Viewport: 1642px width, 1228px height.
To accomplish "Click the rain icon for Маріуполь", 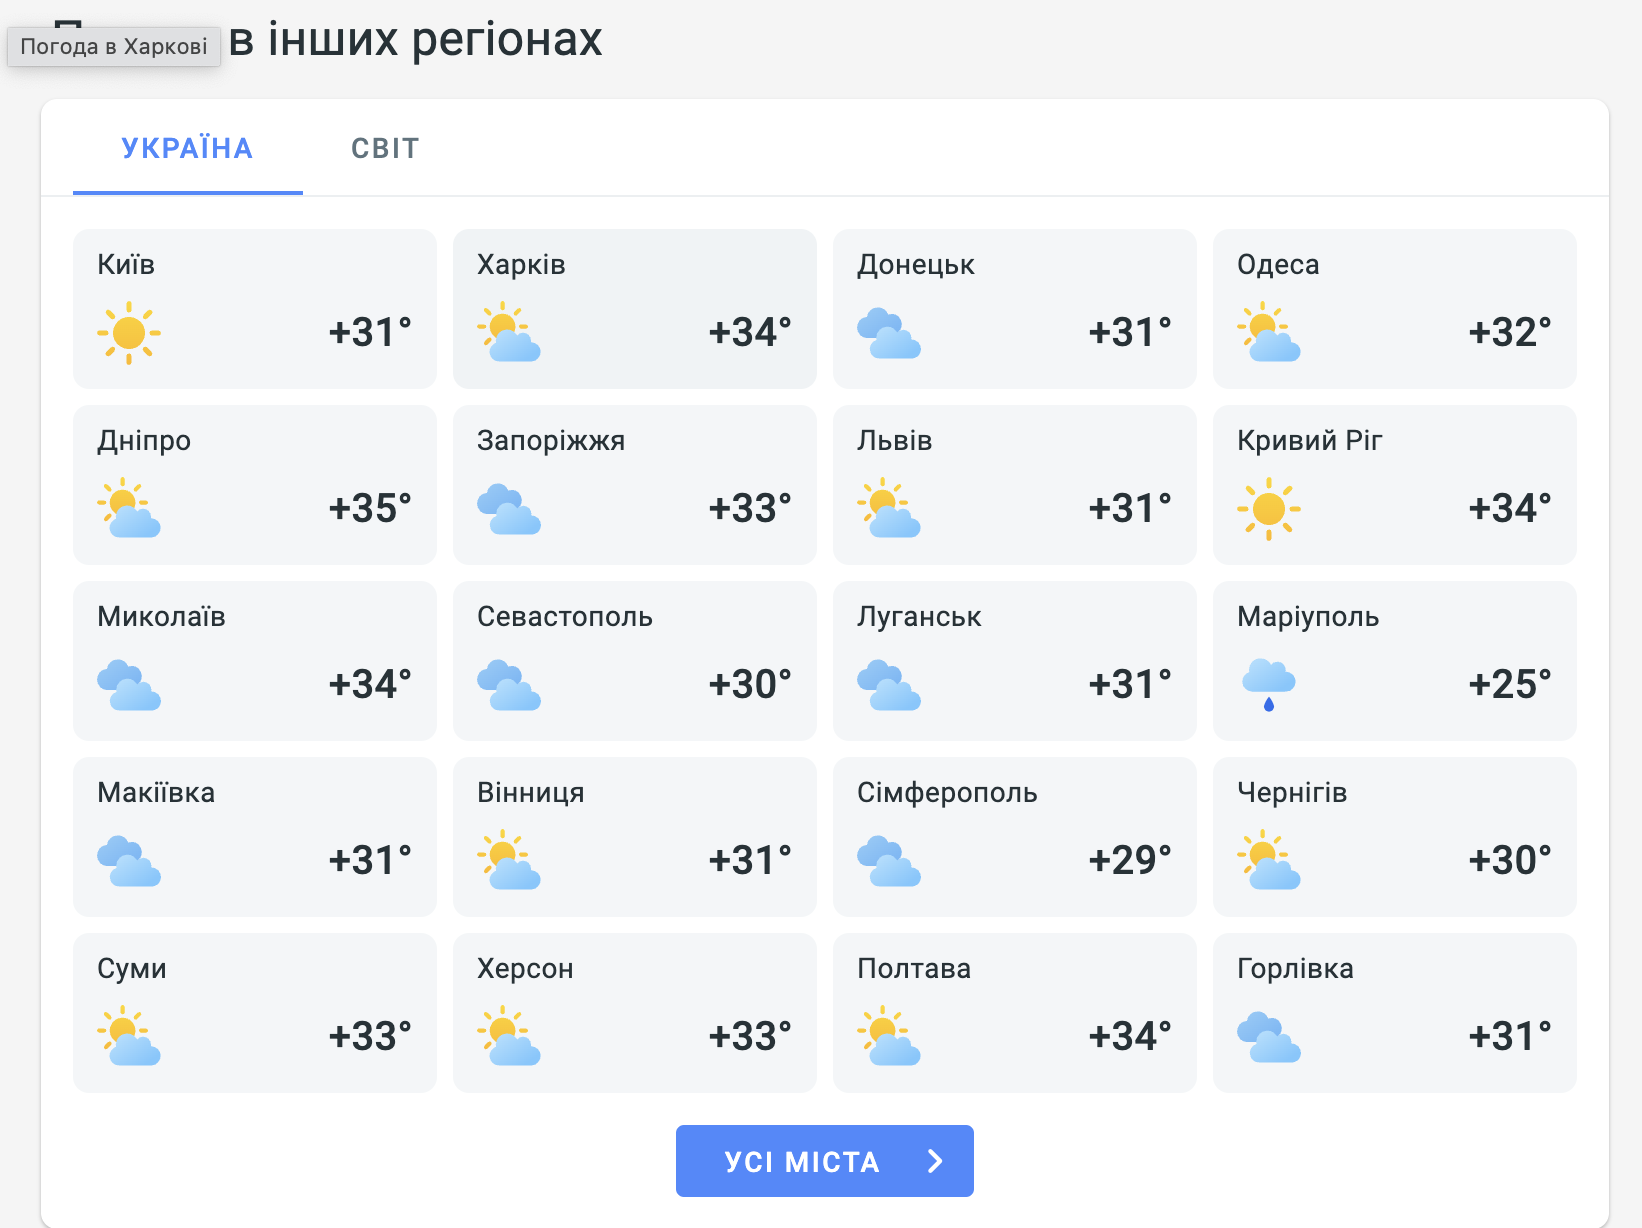I will pos(1268,684).
